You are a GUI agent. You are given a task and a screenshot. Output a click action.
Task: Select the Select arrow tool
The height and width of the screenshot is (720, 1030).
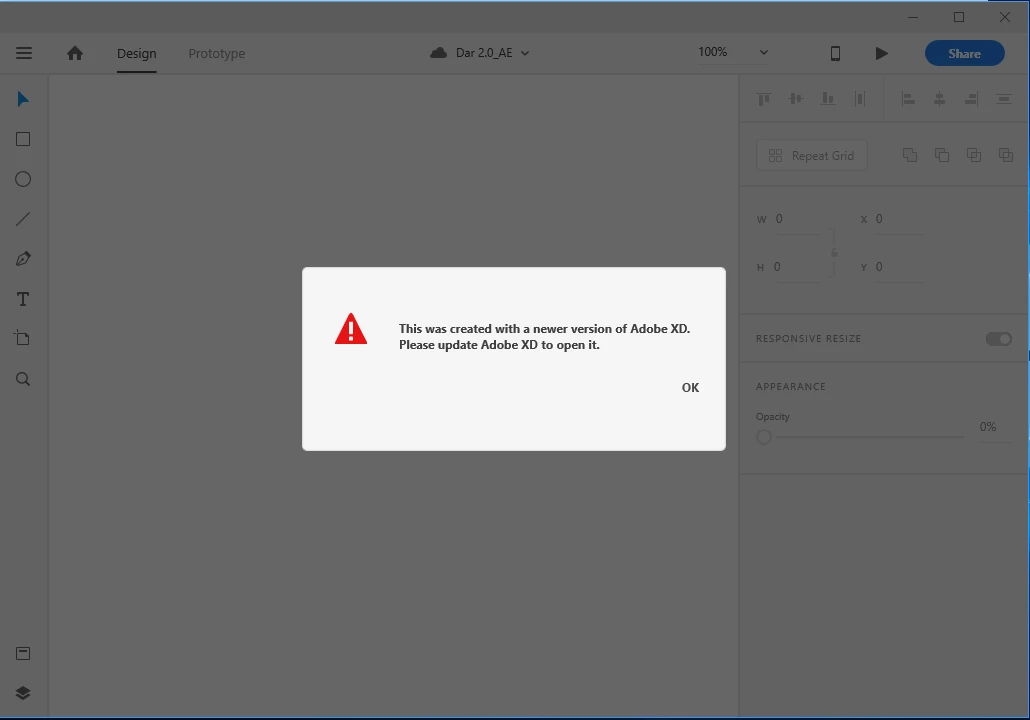[23, 99]
